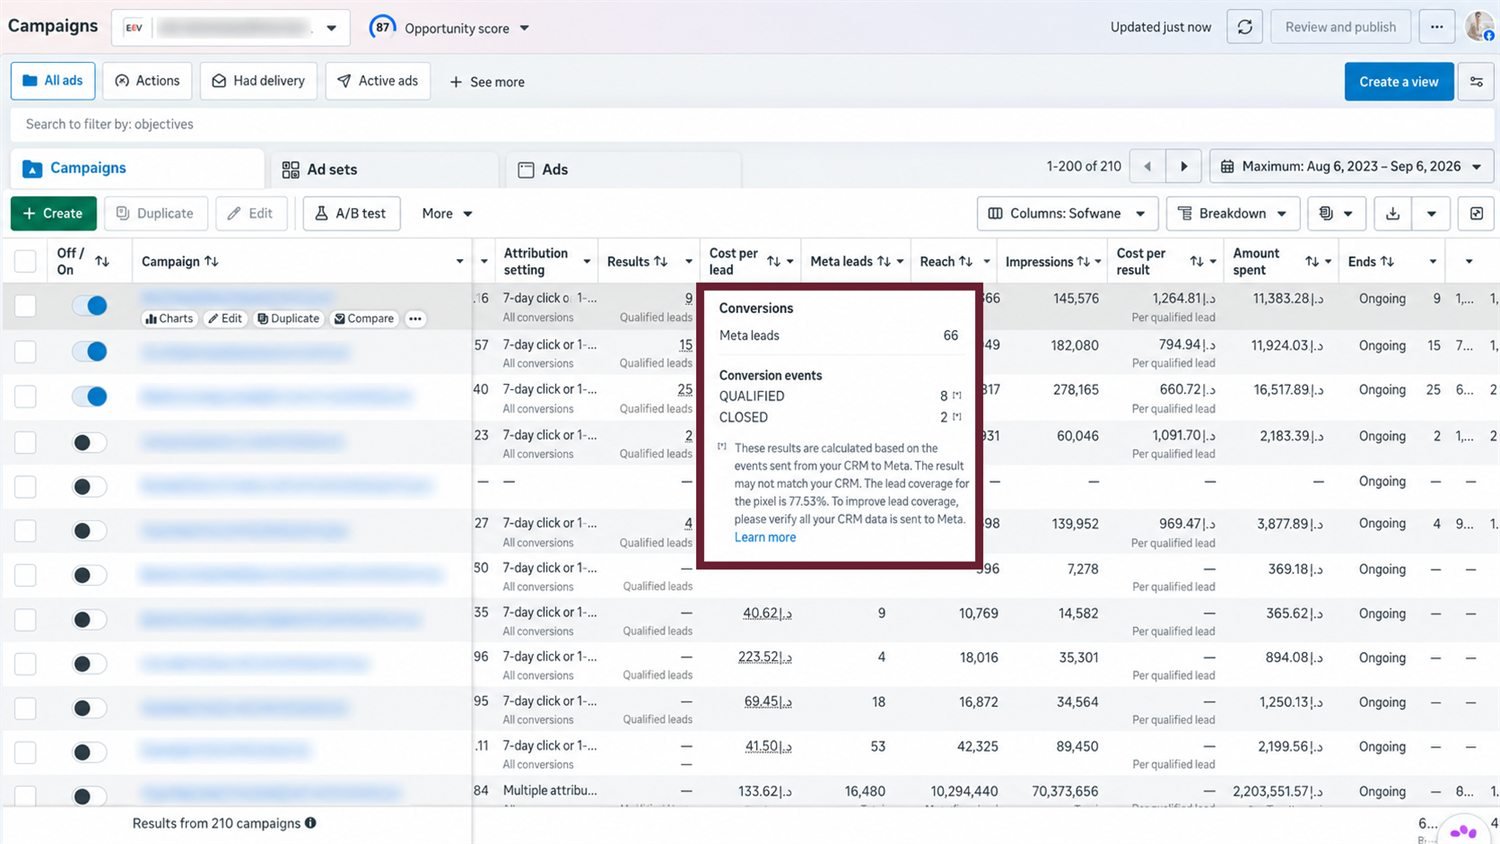Click the info icon beside Results from 210 campaigns
The height and width of the screenshot is (844, 1500).
[311, 823]
